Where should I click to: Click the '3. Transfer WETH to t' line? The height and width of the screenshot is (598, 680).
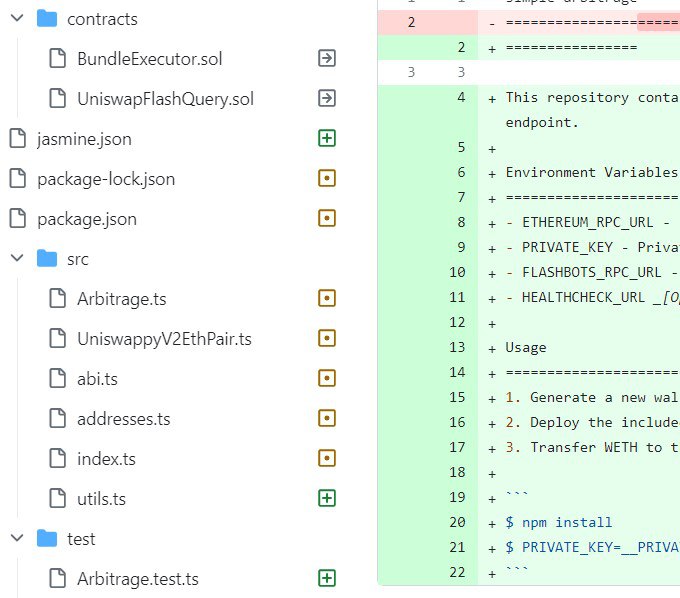(592, 447)
